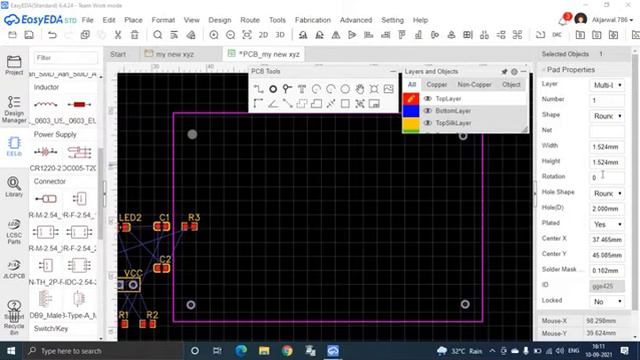This screenshot has height=360, width=640.
Task: Open the Locked dropdown showing No
Action: point(607,302)
